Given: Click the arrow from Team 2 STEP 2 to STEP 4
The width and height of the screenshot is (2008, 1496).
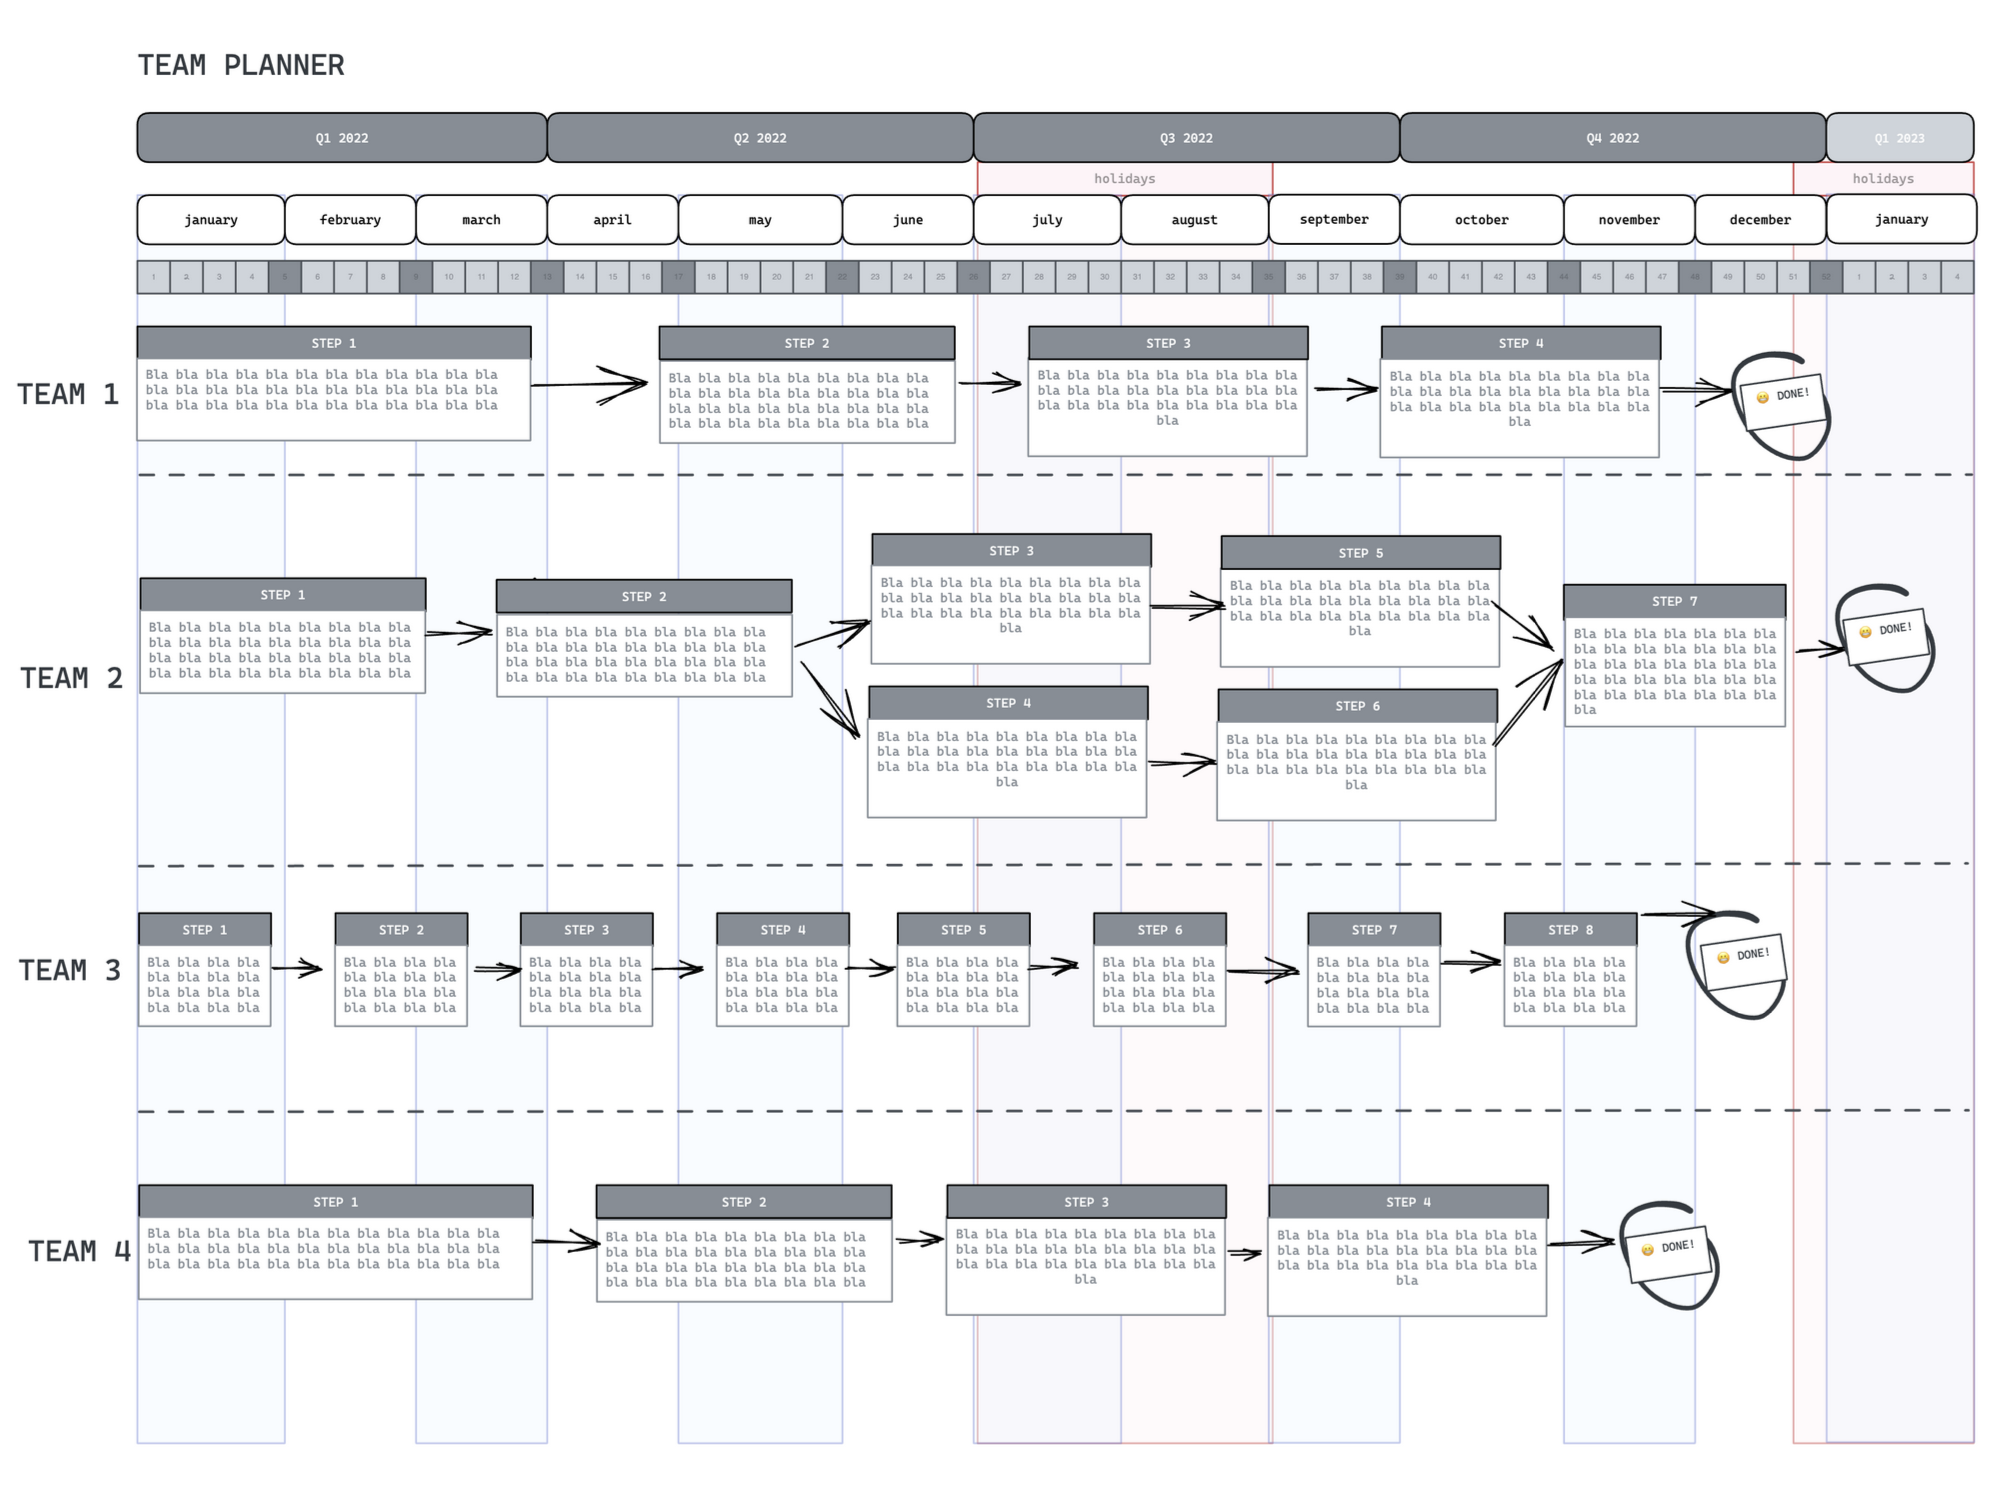Looking at the screenshot, I should 831,699.
